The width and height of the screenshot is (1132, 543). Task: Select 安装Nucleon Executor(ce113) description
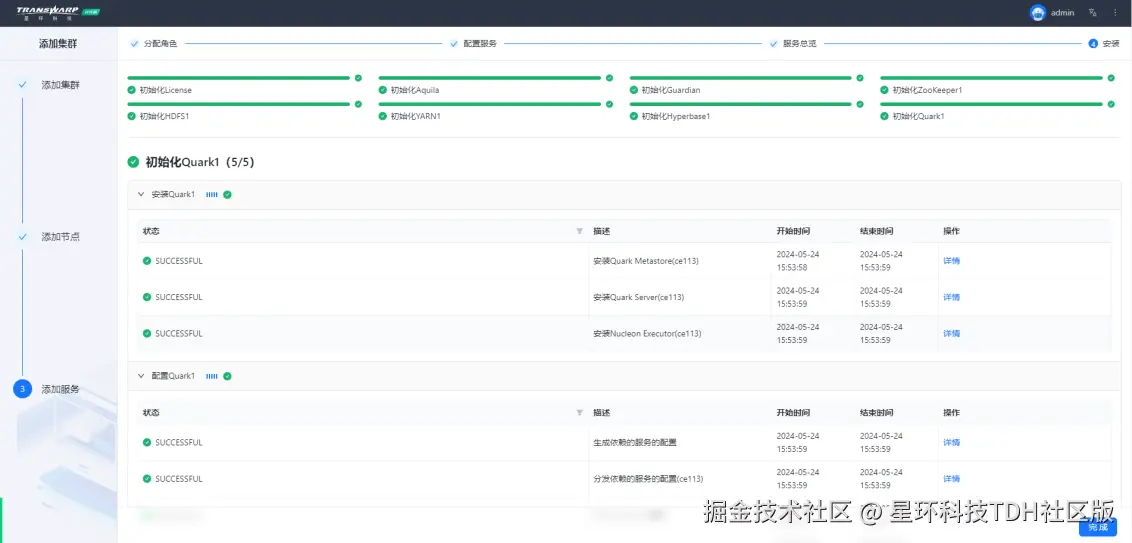coord(648,334)
